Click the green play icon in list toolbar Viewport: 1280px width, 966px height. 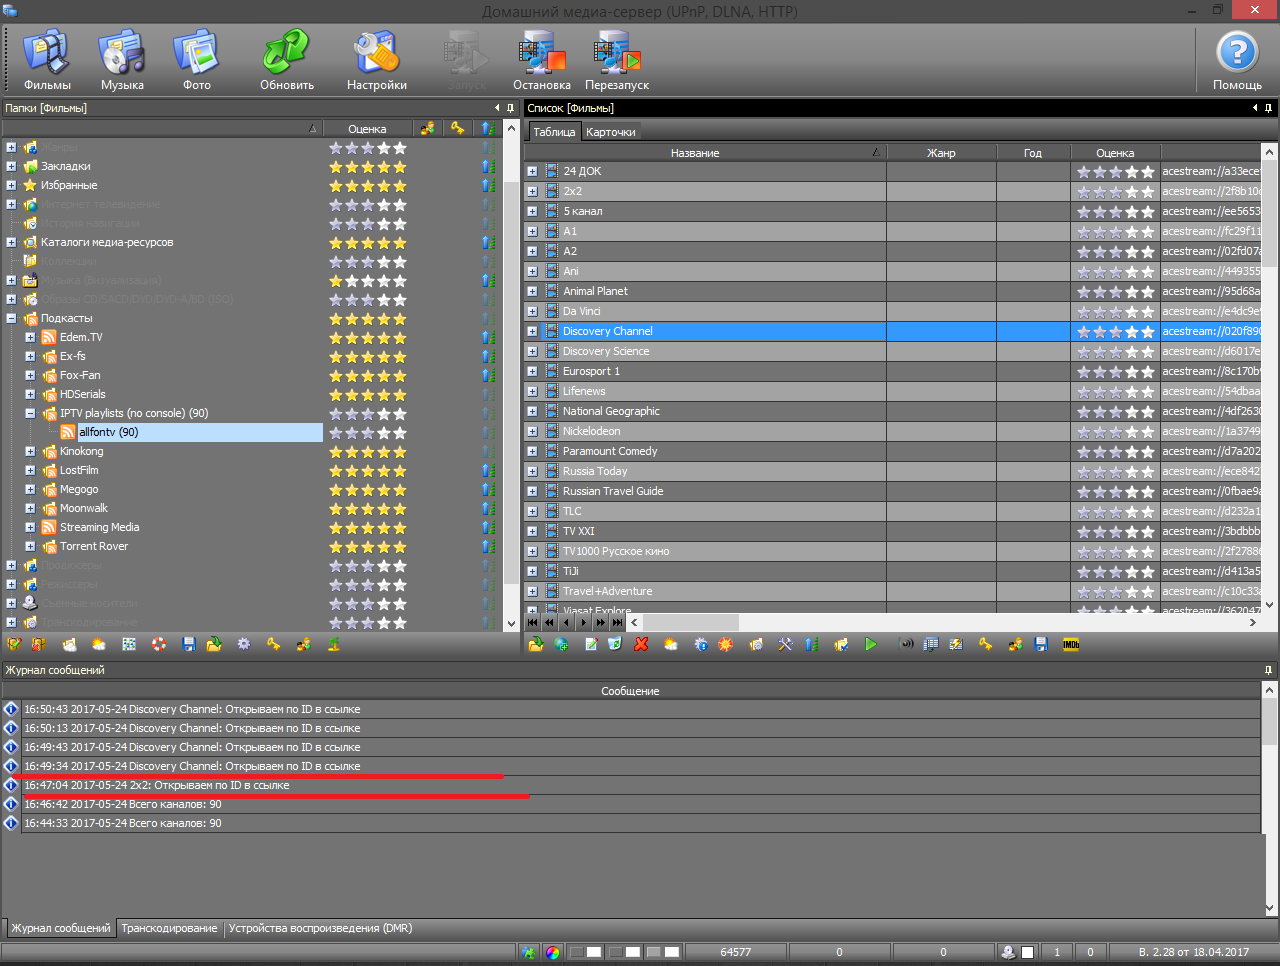[x=871, y=645]
